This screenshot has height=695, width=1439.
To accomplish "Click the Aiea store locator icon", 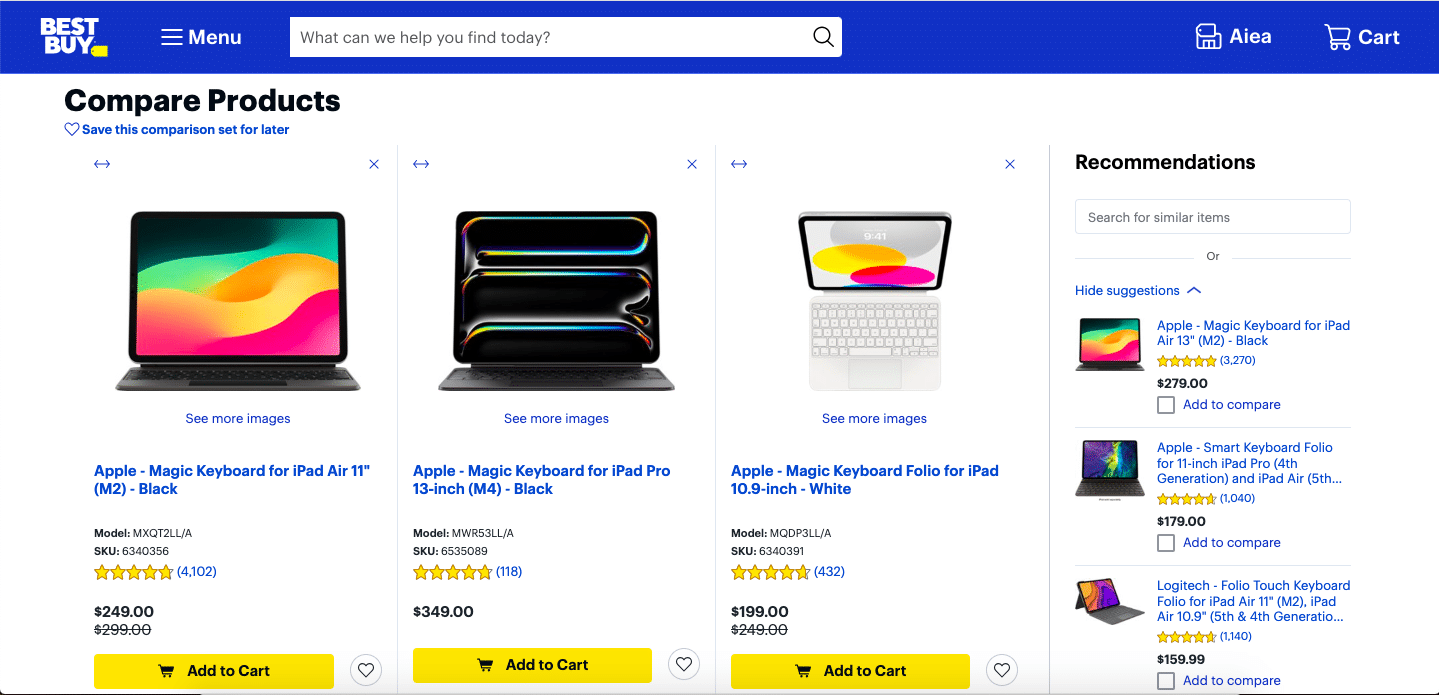I will tap(1208, 37).
